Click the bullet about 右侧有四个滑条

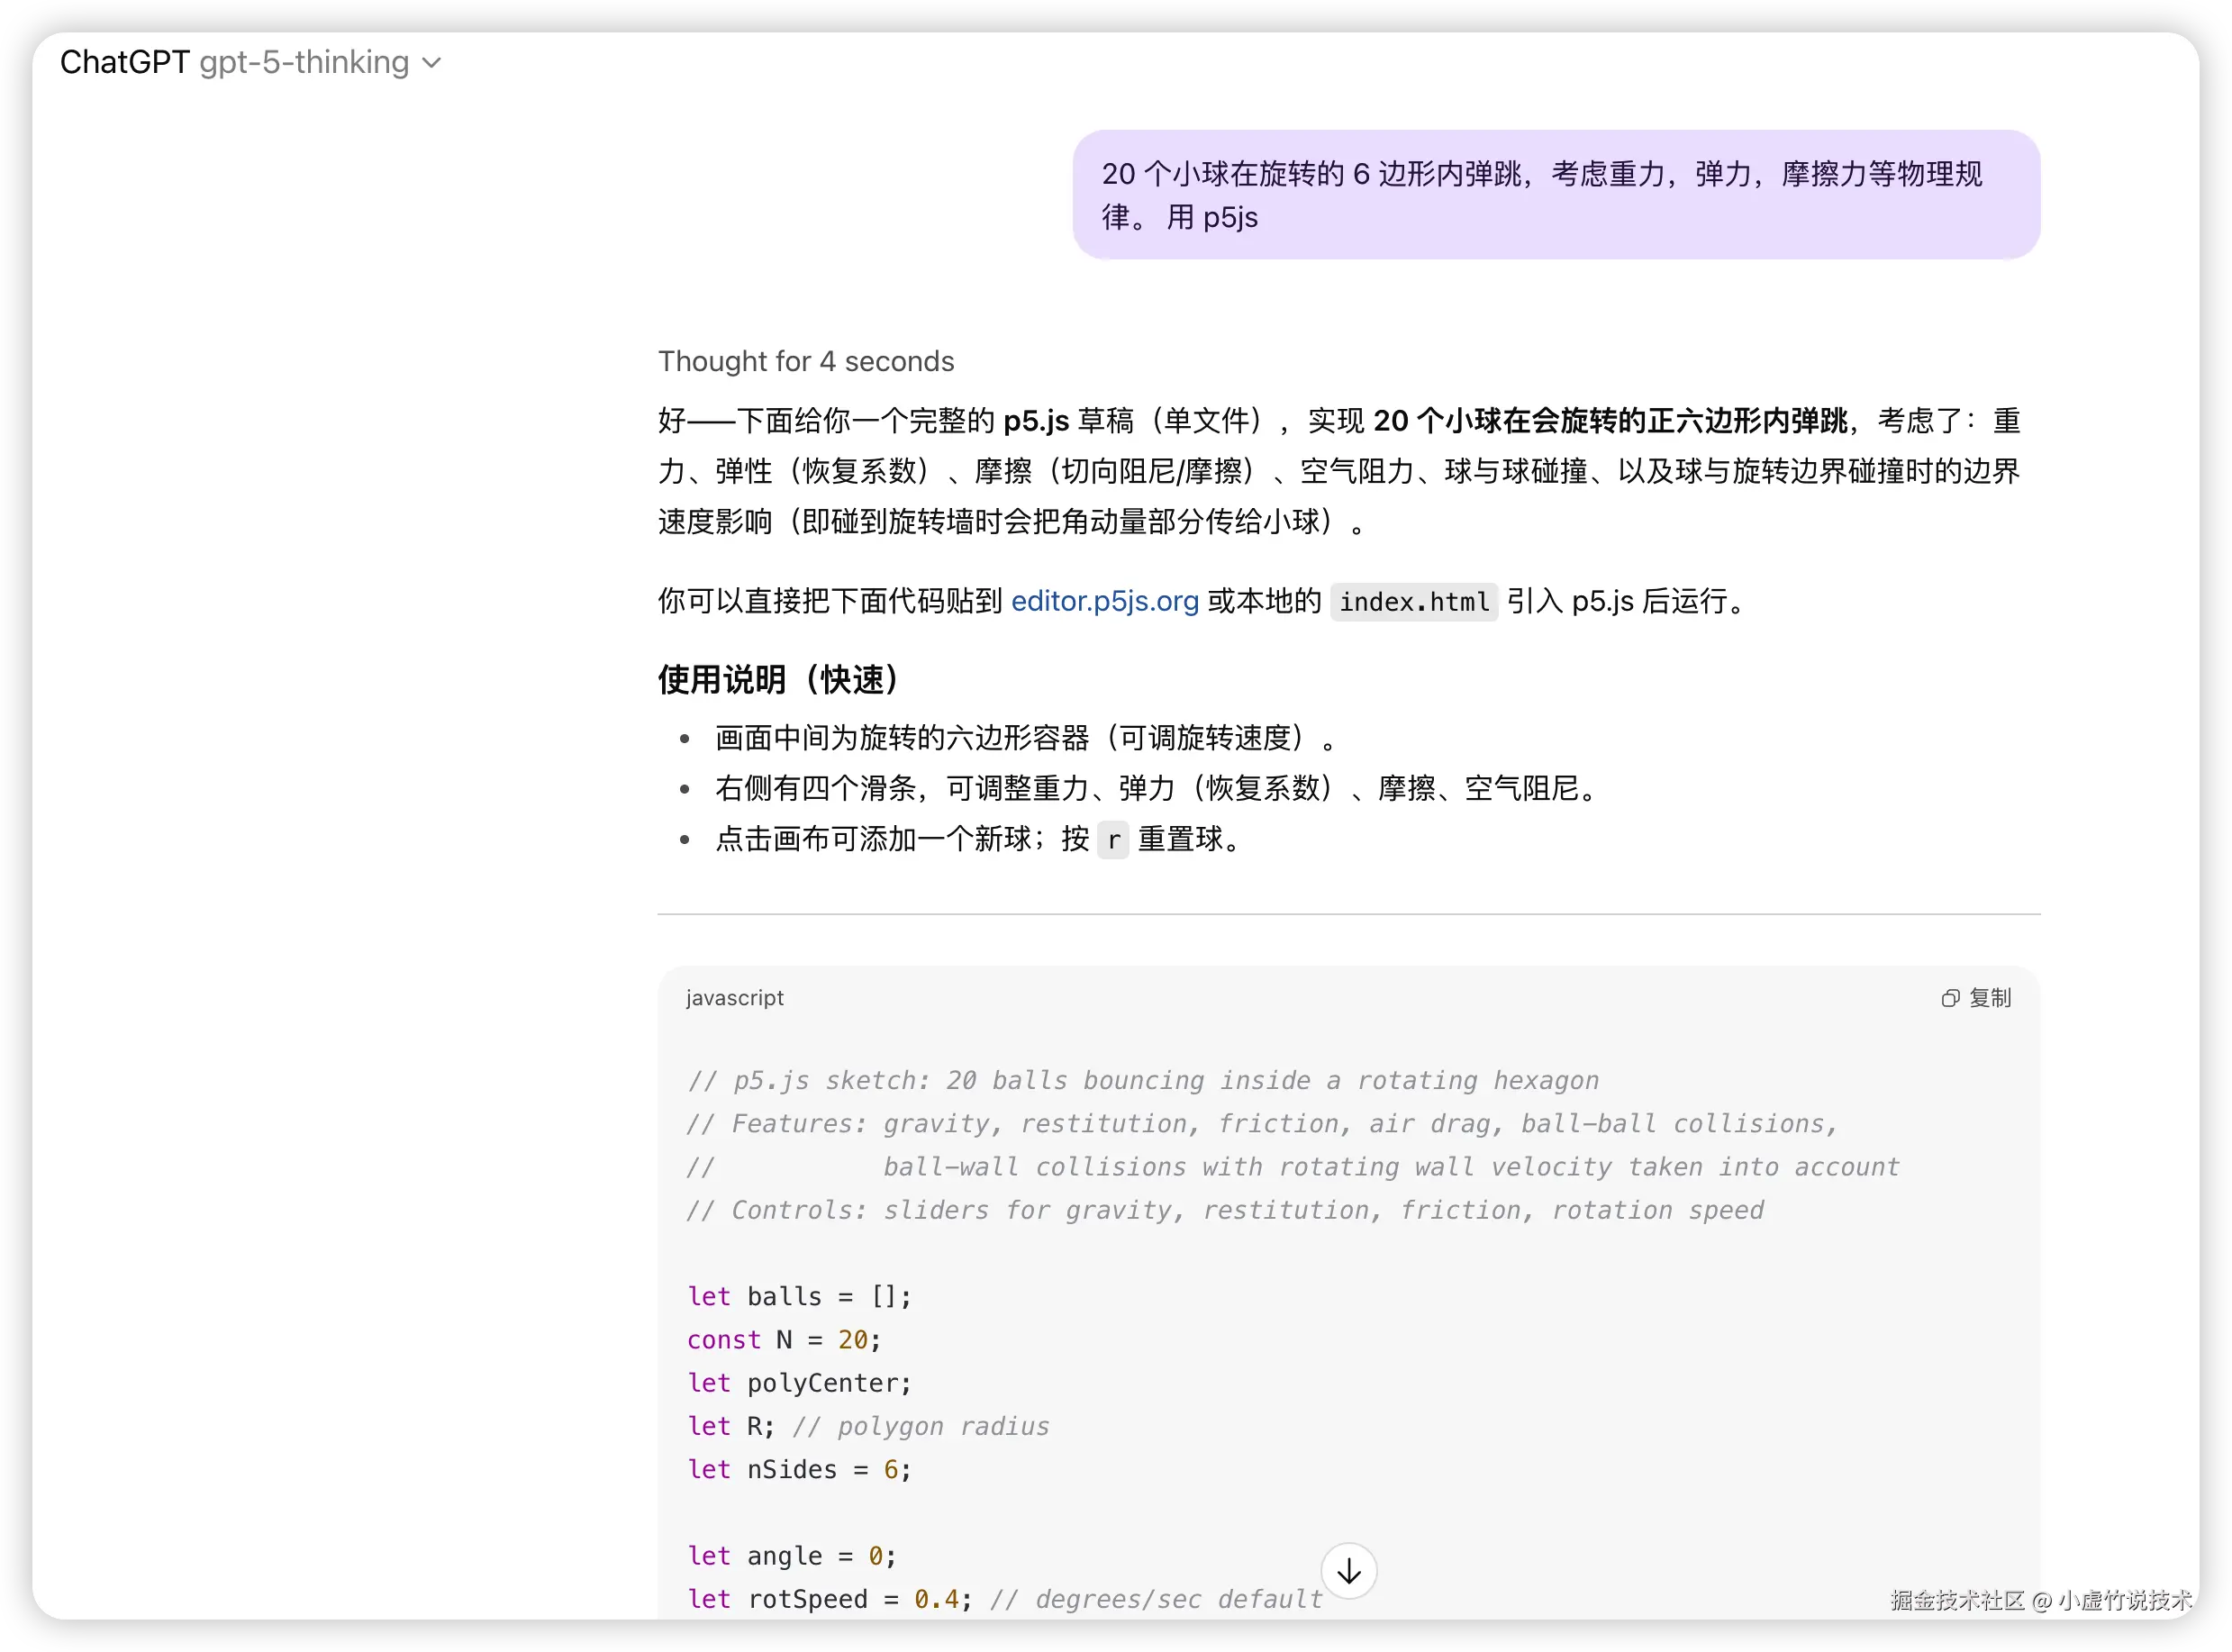click(1161, 789)
